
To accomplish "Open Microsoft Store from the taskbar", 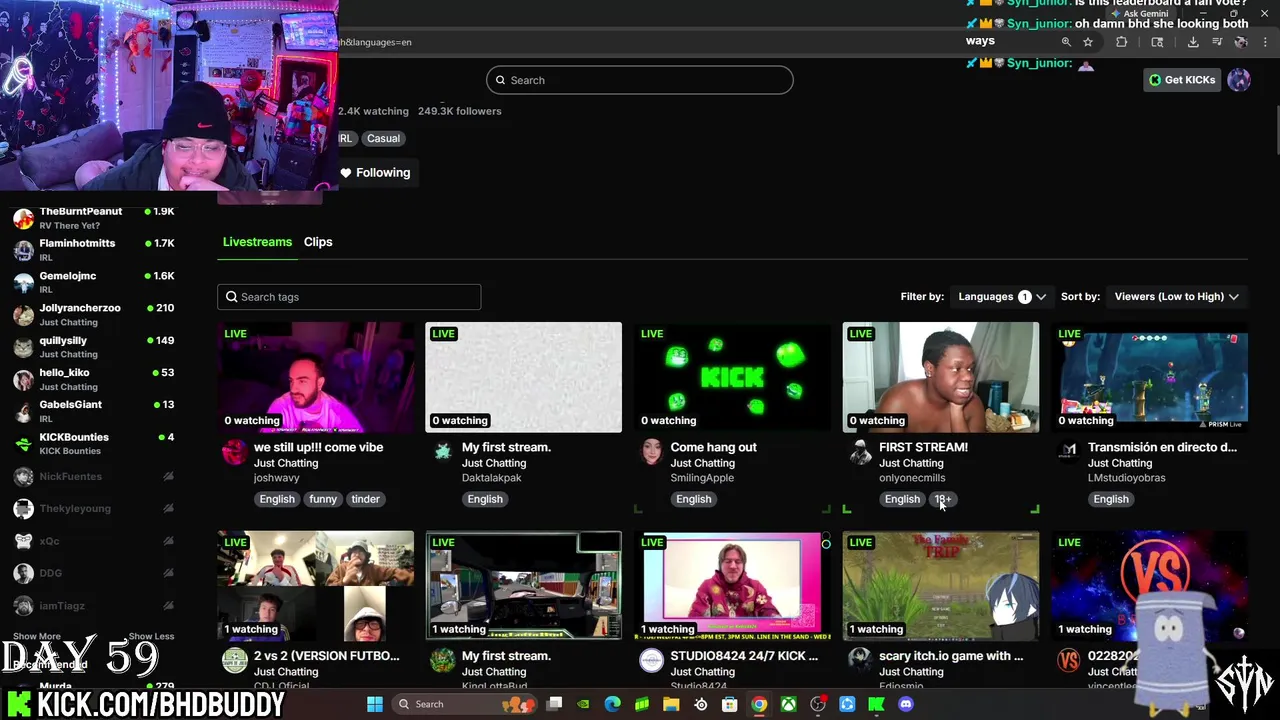I will (730, 704).
